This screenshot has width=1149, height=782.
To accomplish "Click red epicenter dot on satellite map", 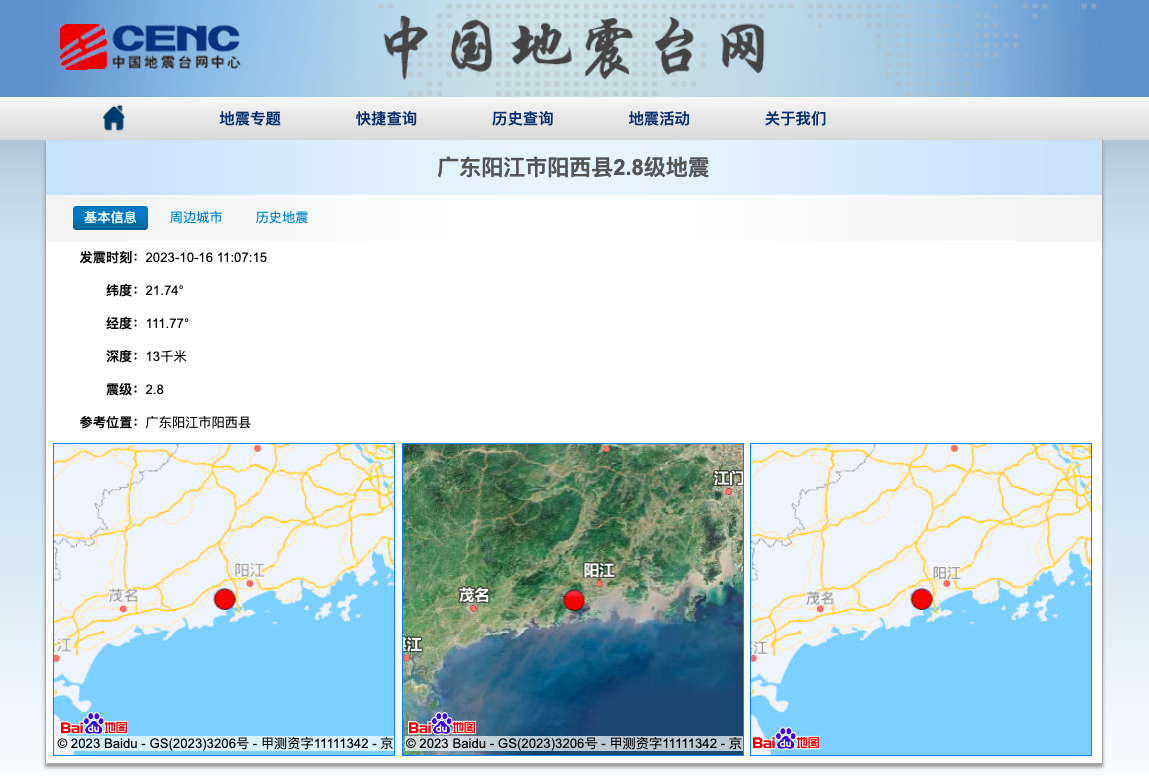I will tap(574, 600).
